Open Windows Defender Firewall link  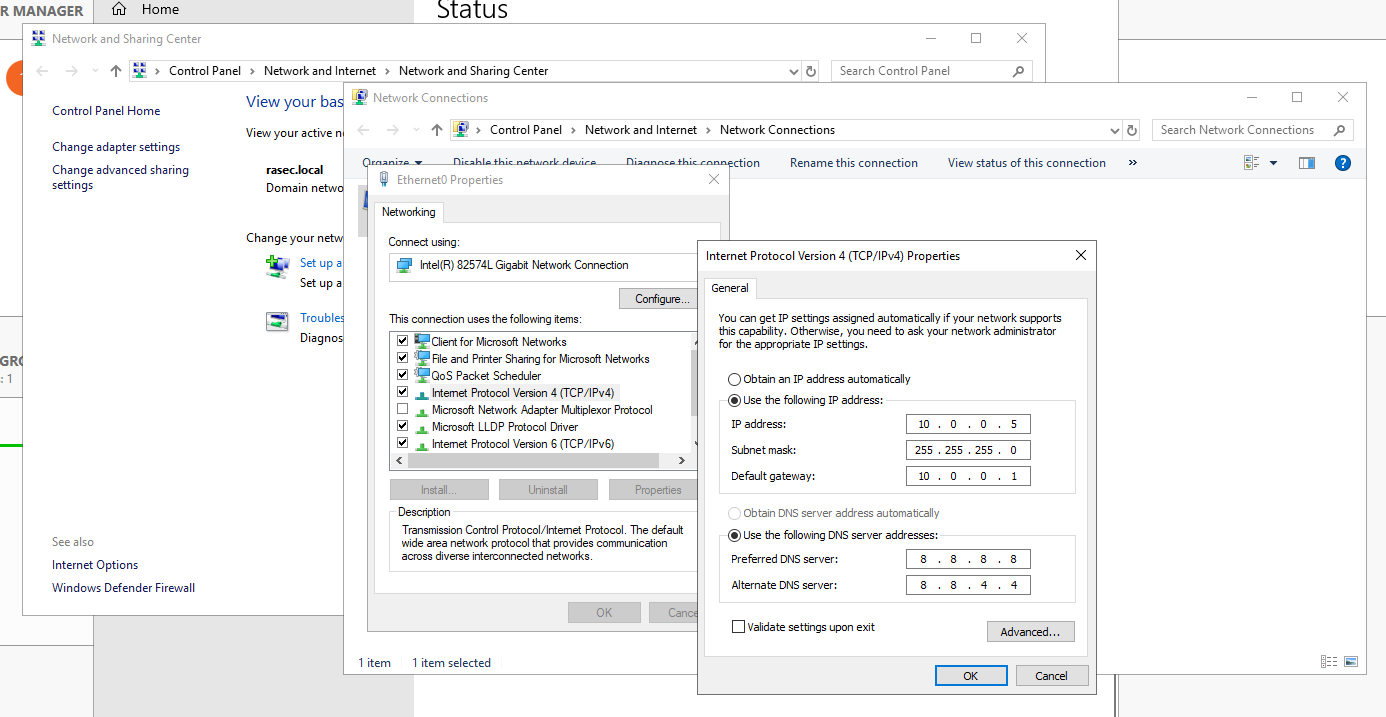coord(124,588)
